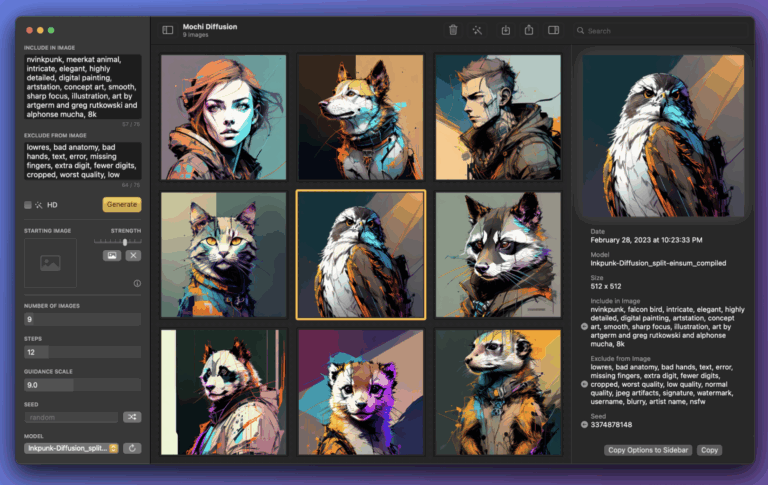Viewport: 768px width, 485px height.
Task: Click the shuffle random seed icon
Action: point(132,417)
